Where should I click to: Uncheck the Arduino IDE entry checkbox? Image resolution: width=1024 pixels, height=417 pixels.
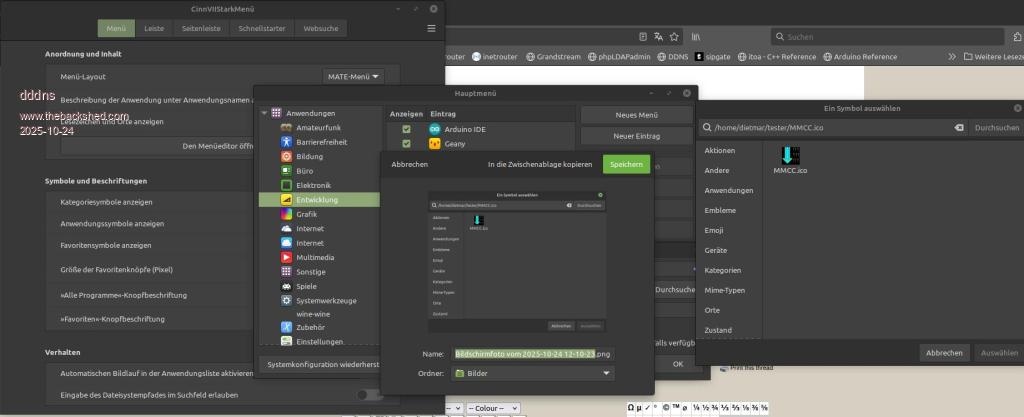pyautogui.click(x=406, y=129)
